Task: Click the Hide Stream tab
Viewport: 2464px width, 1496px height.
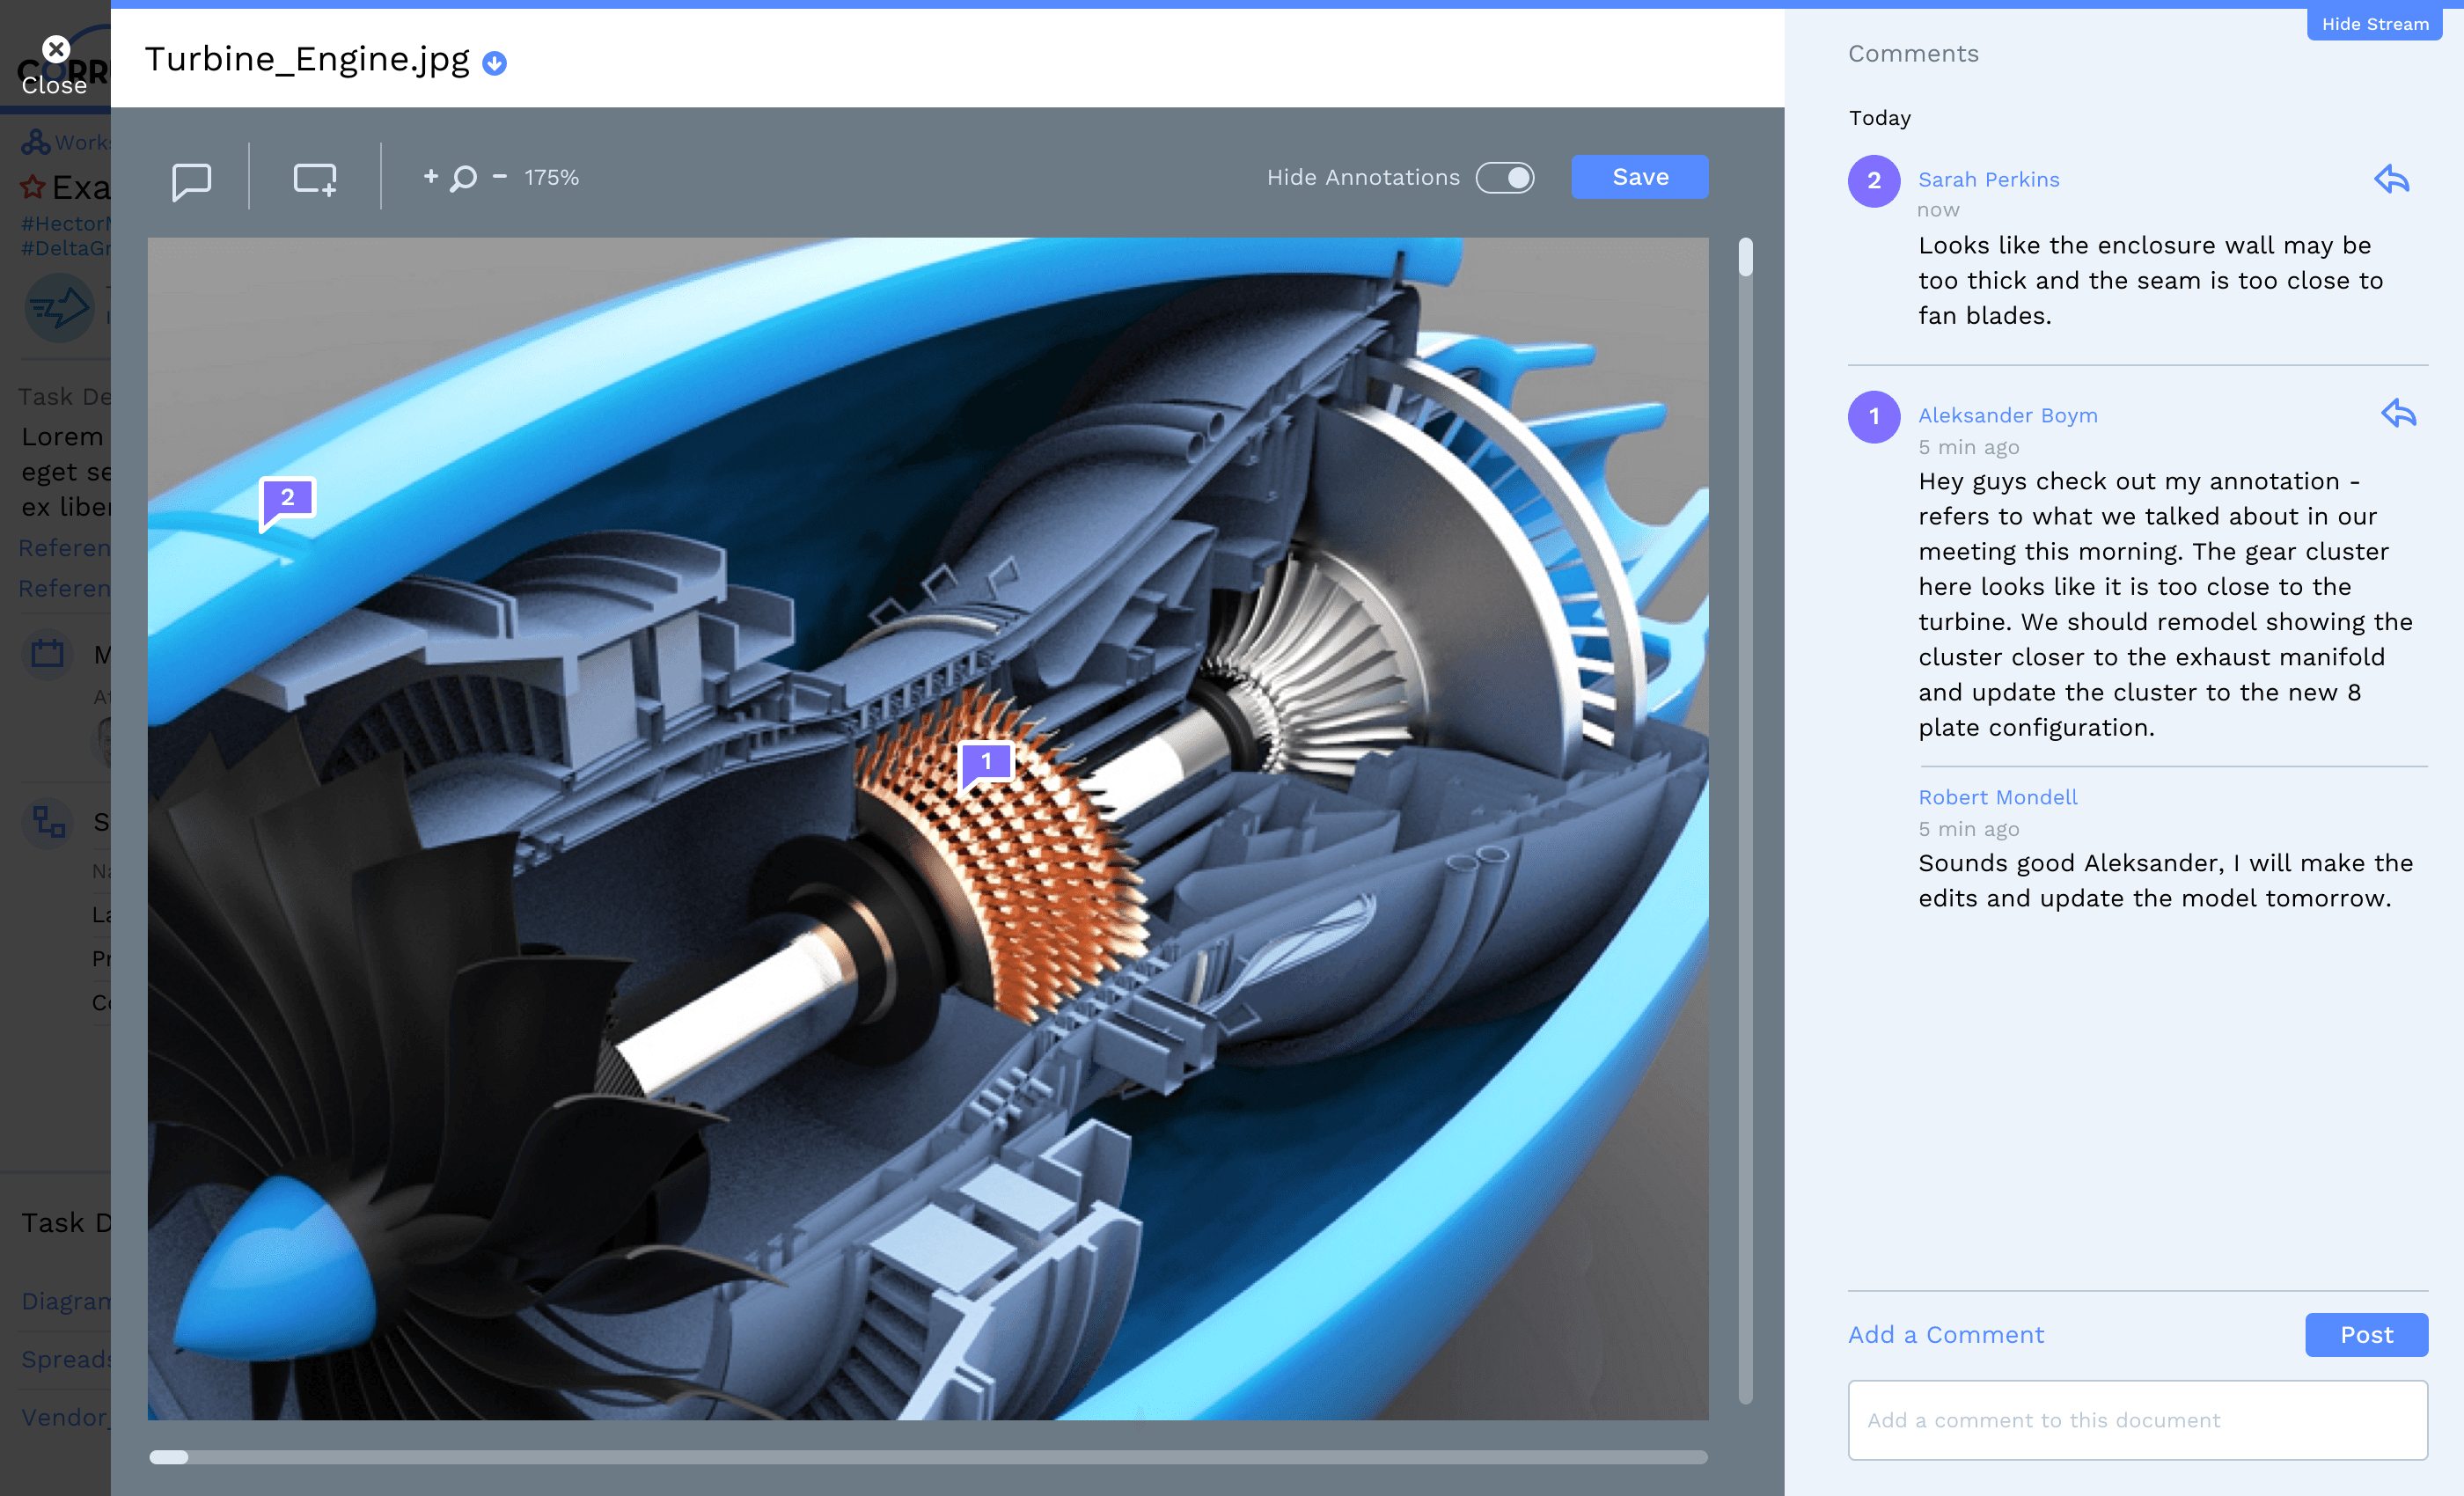Action: pyautogui.click(x=2374, y=23)
